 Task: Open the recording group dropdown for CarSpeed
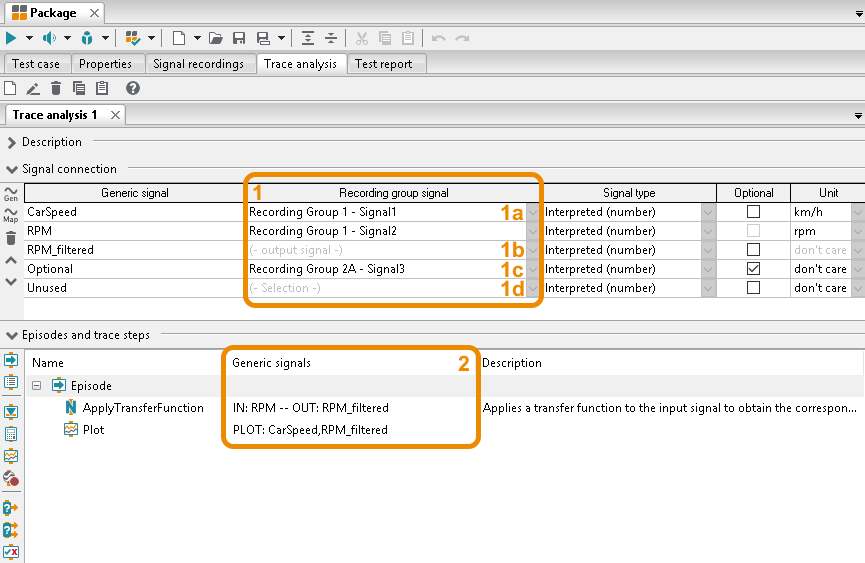point(532,212)
